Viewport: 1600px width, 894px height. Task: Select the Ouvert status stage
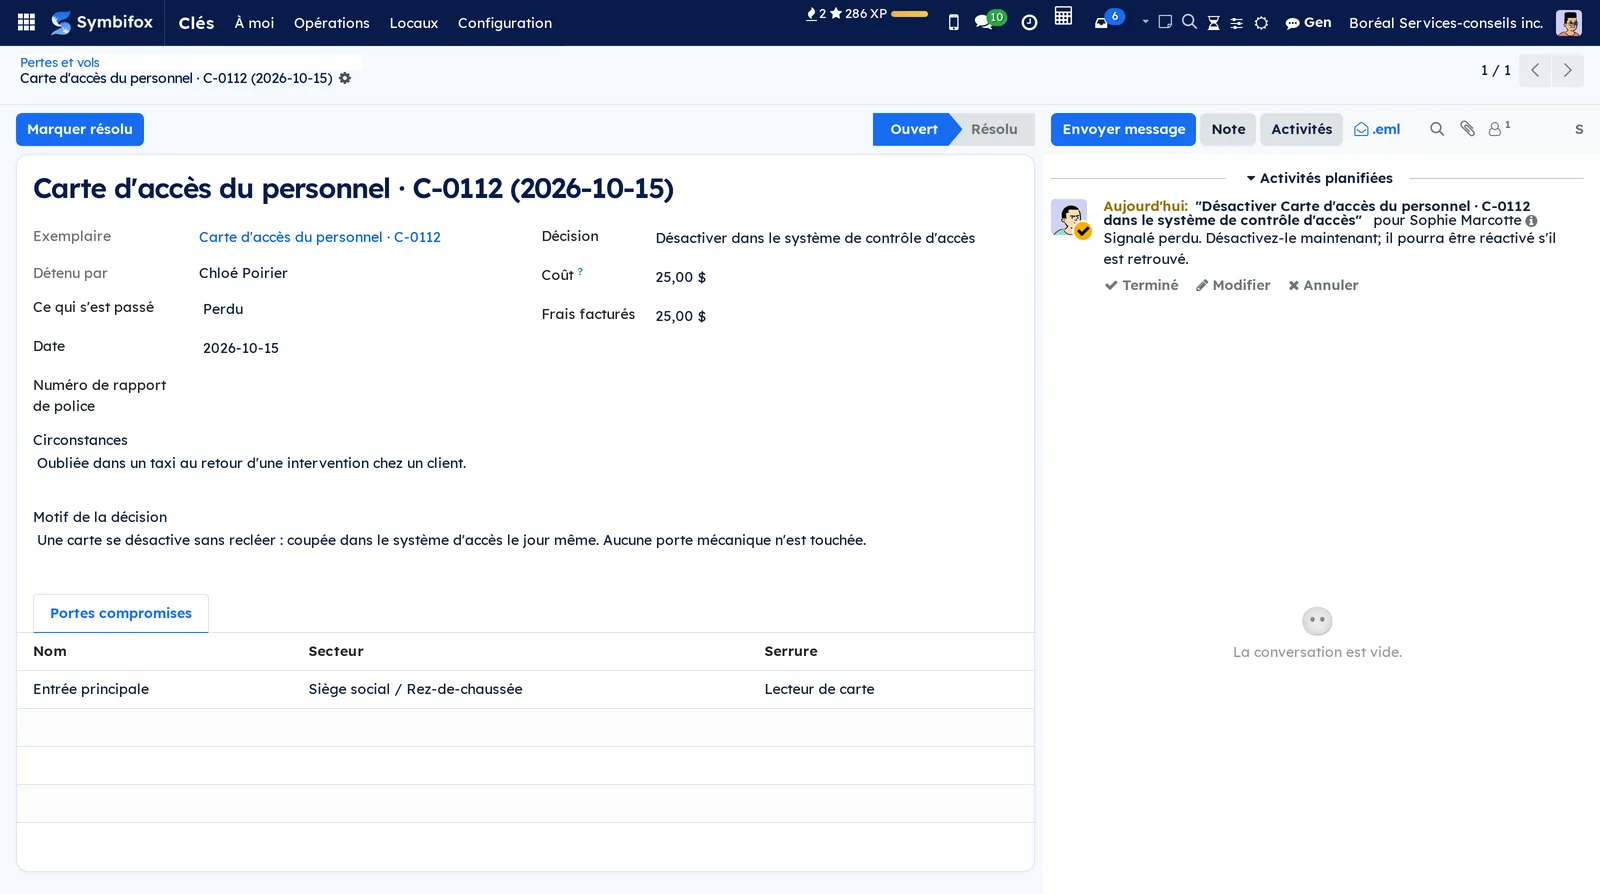(914, 129)
